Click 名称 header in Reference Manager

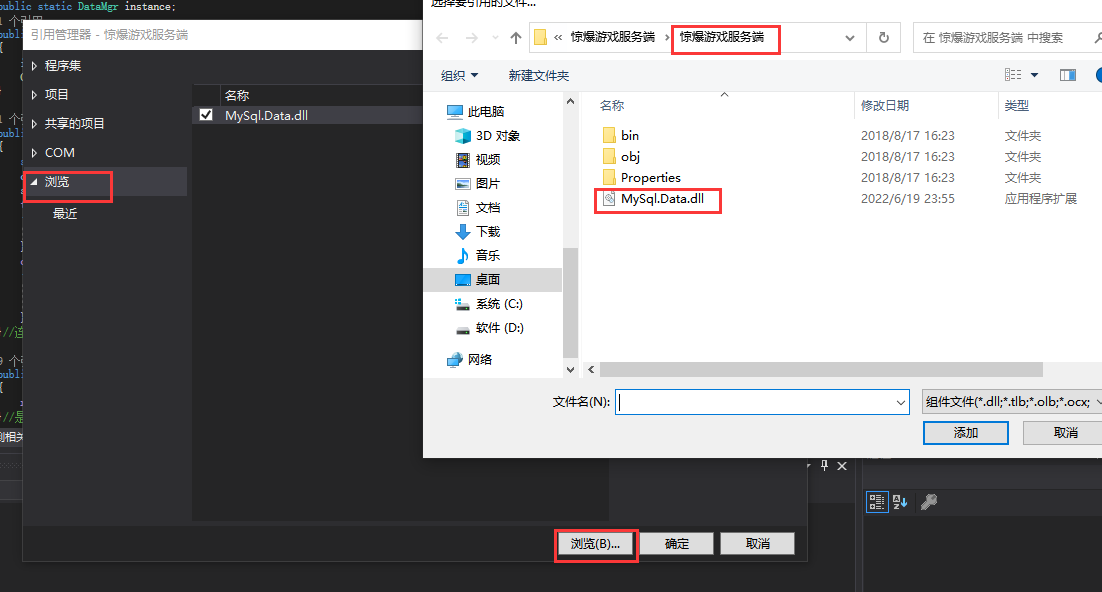[x=237, y=95]
